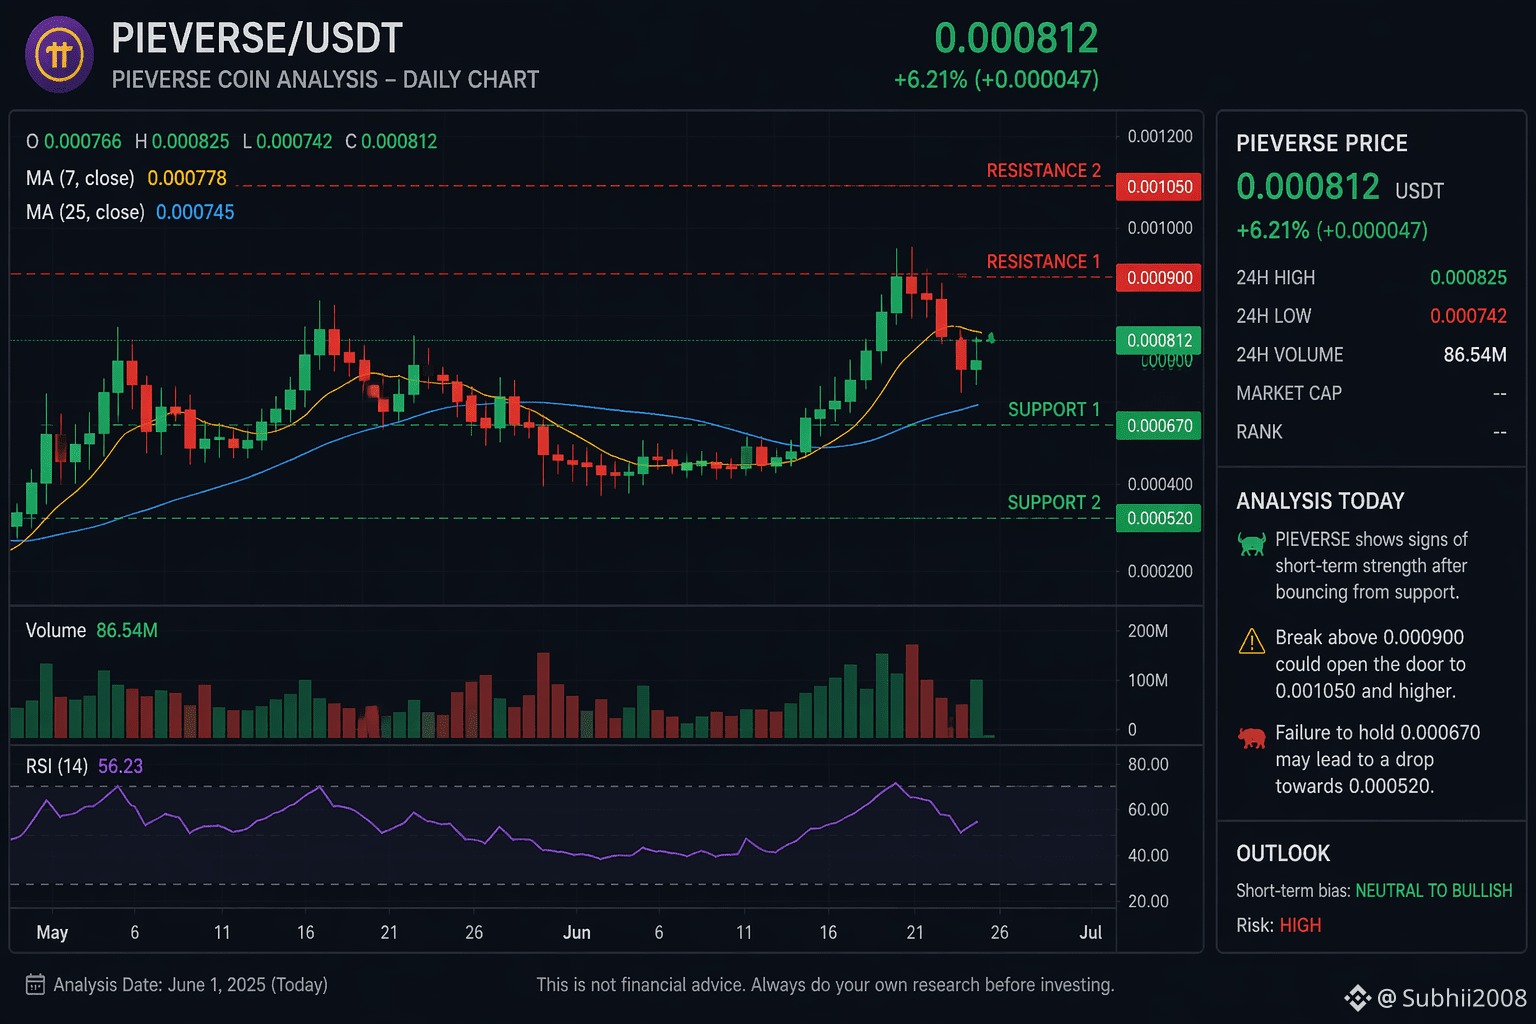Image resolution: width=1536 pixels, height=1024 pixels.
Task: Select the SUPPORT 1 line label
Action: [1054, 410]
